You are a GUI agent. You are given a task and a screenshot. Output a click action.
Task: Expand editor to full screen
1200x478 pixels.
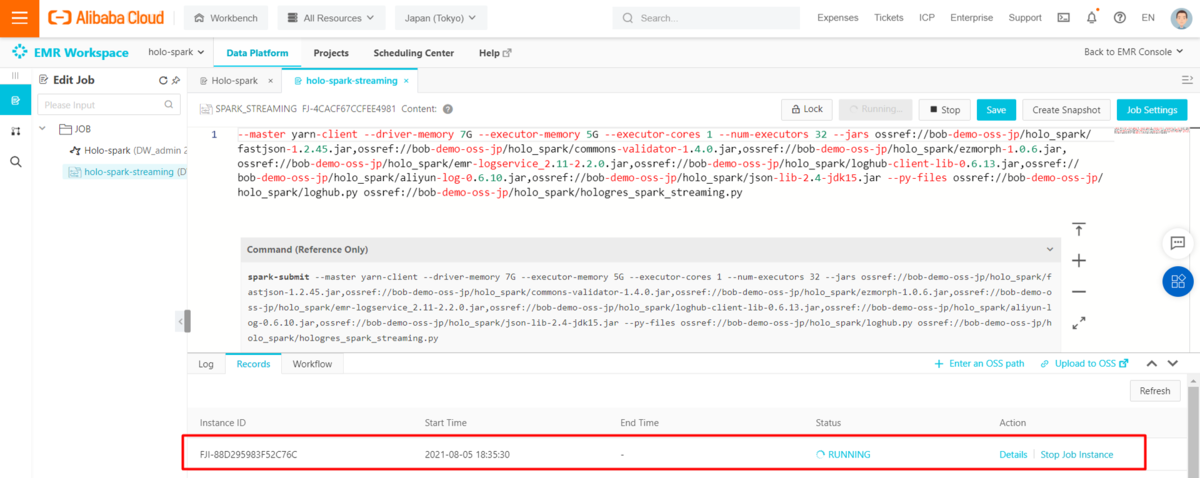[1079, 323]
